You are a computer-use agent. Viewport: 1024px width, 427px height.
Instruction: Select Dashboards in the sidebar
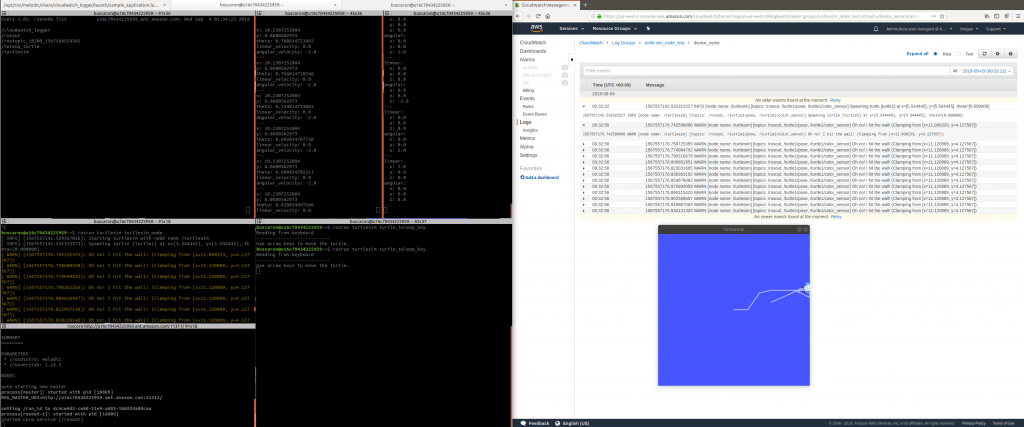tap(534, 52)
